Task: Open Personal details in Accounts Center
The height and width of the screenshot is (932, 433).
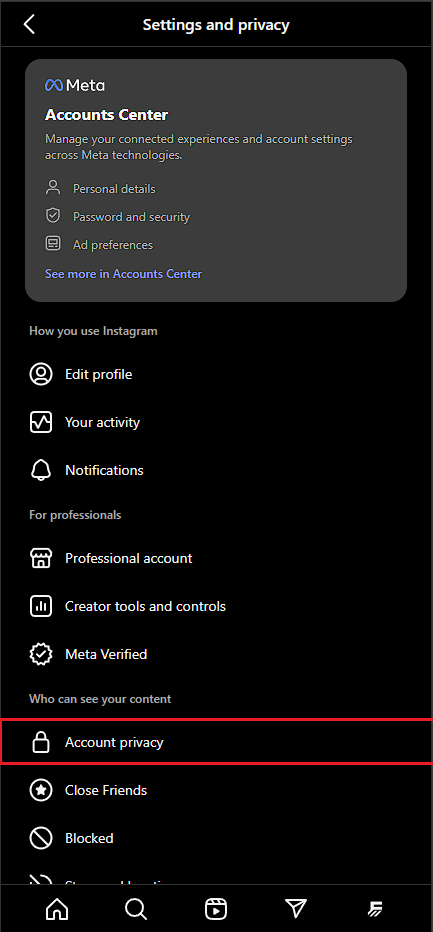Action: pos(114,189)
